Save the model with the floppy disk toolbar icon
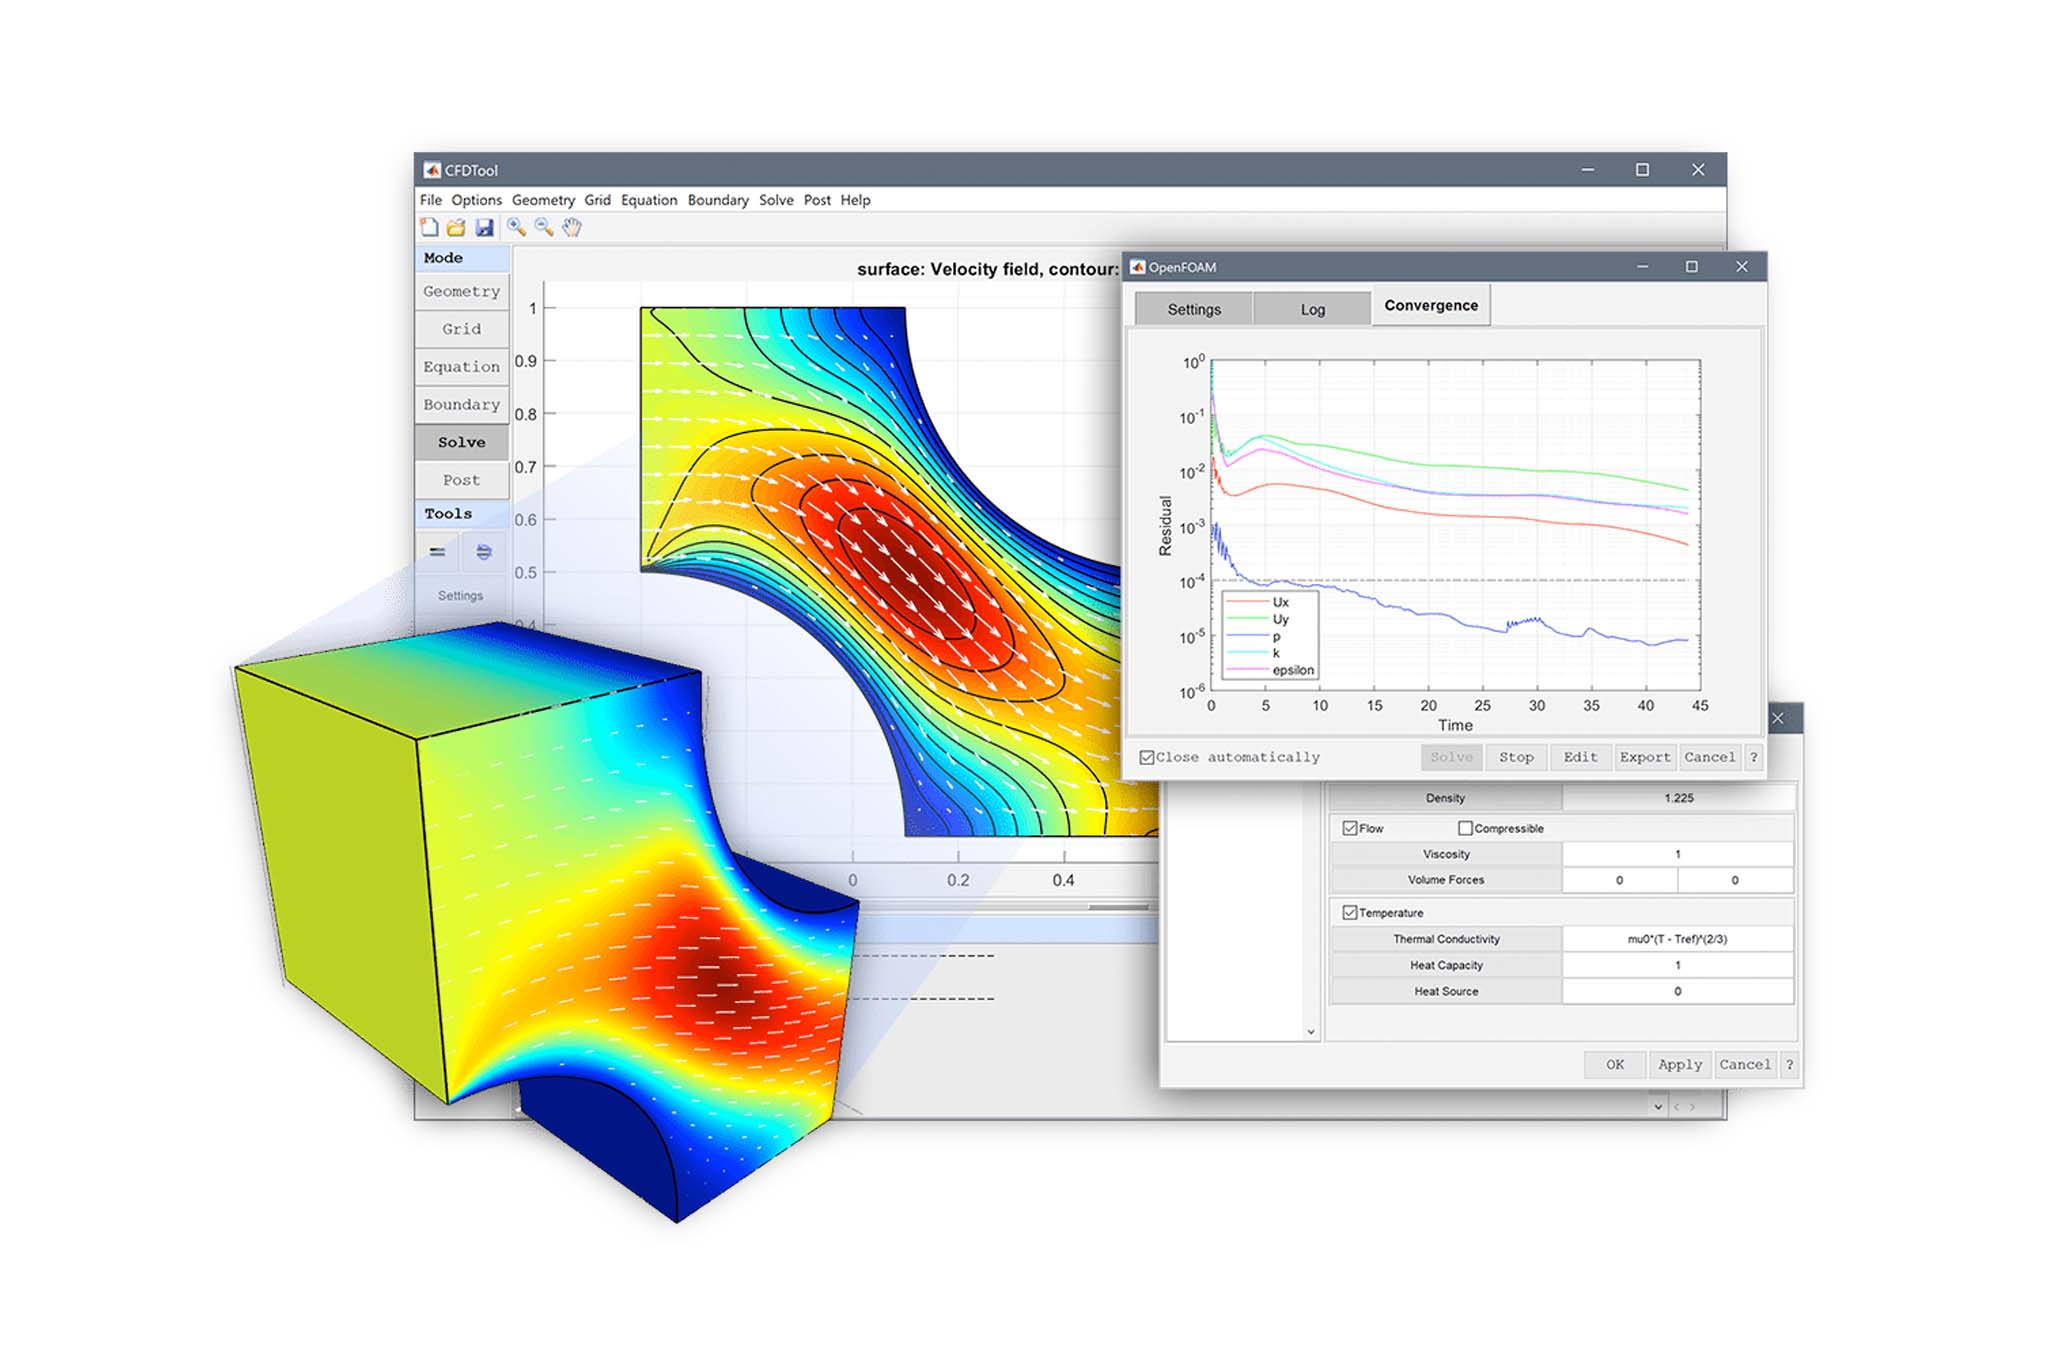 (484, 227)
